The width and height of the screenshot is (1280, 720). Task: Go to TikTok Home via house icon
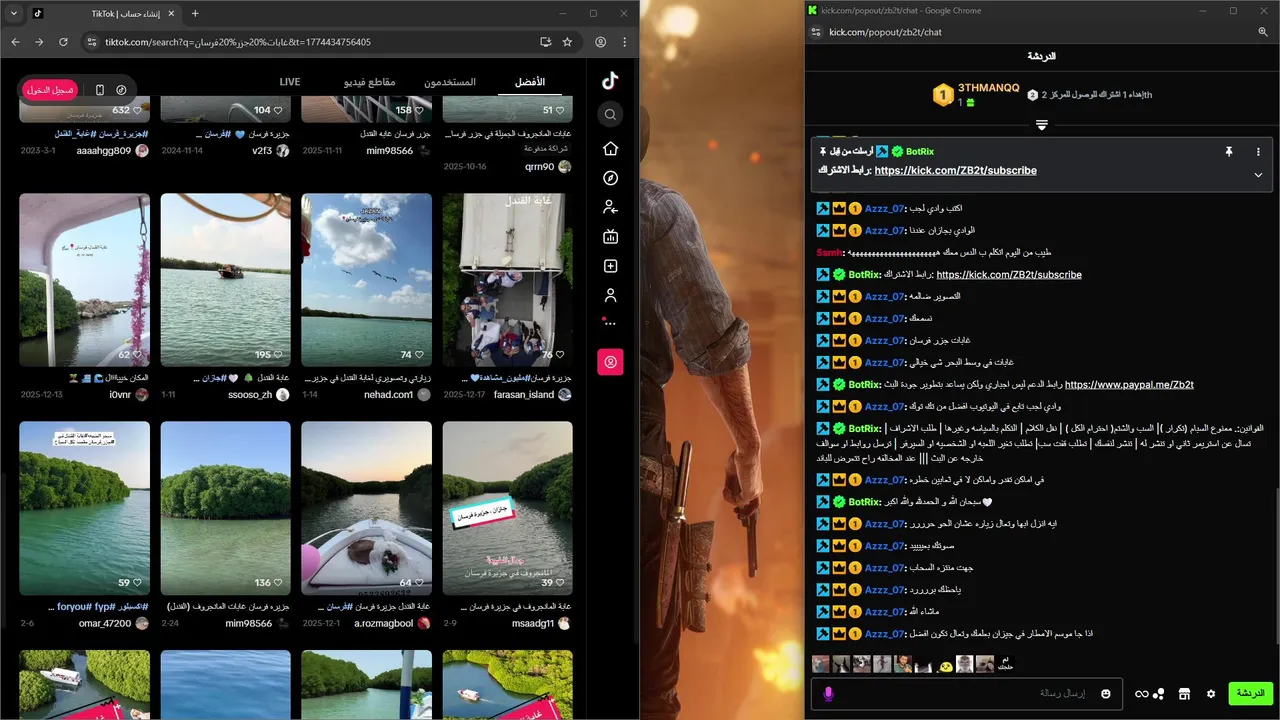point(610,148)
